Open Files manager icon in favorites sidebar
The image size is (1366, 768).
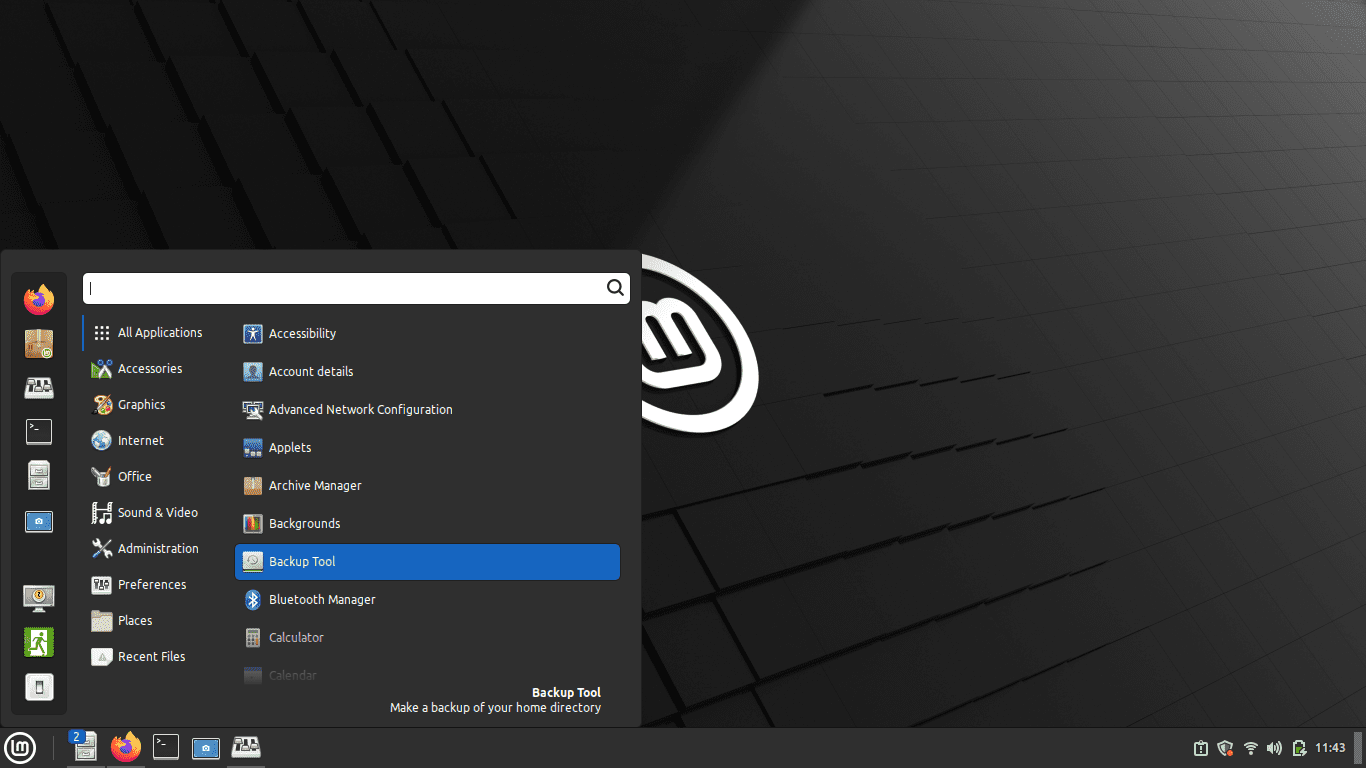39,475
